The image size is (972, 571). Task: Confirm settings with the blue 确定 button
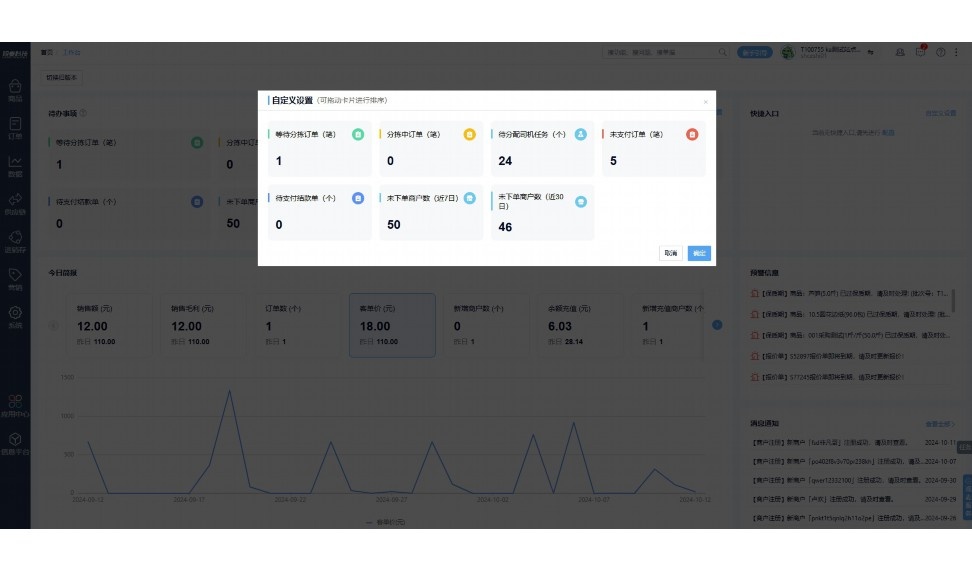click(699, 253)
